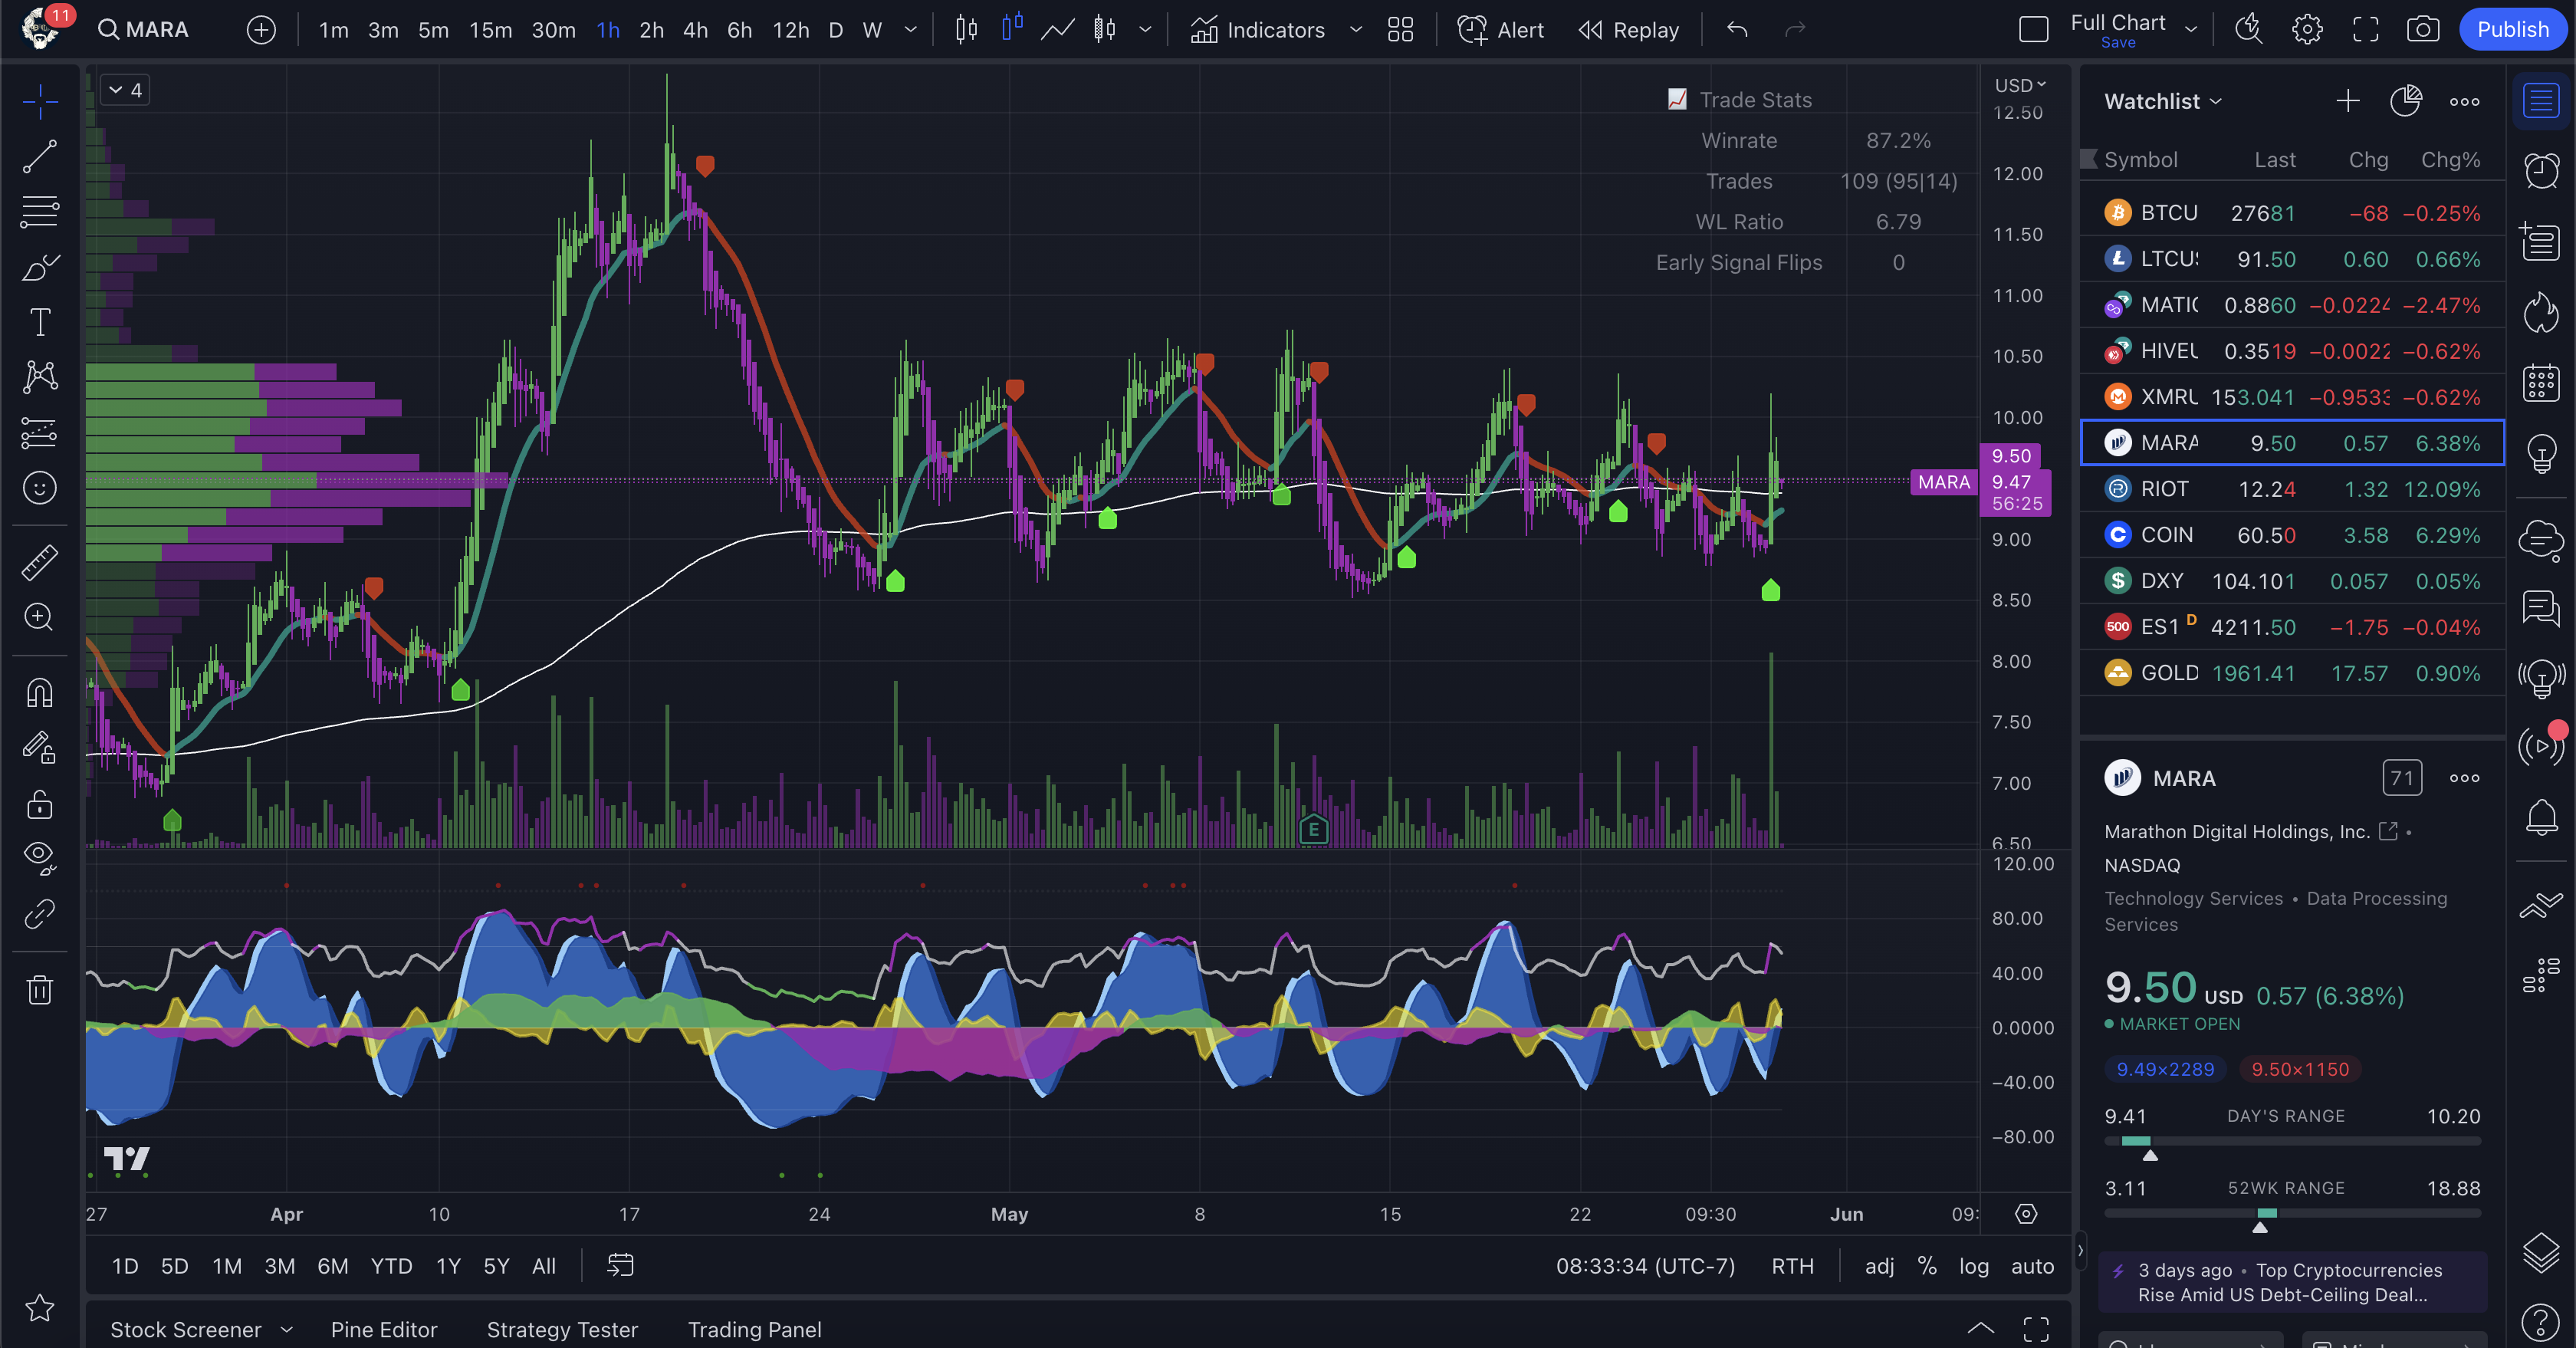
Task: Expand the timeframe interval dropdown
Action: [910, 30]
